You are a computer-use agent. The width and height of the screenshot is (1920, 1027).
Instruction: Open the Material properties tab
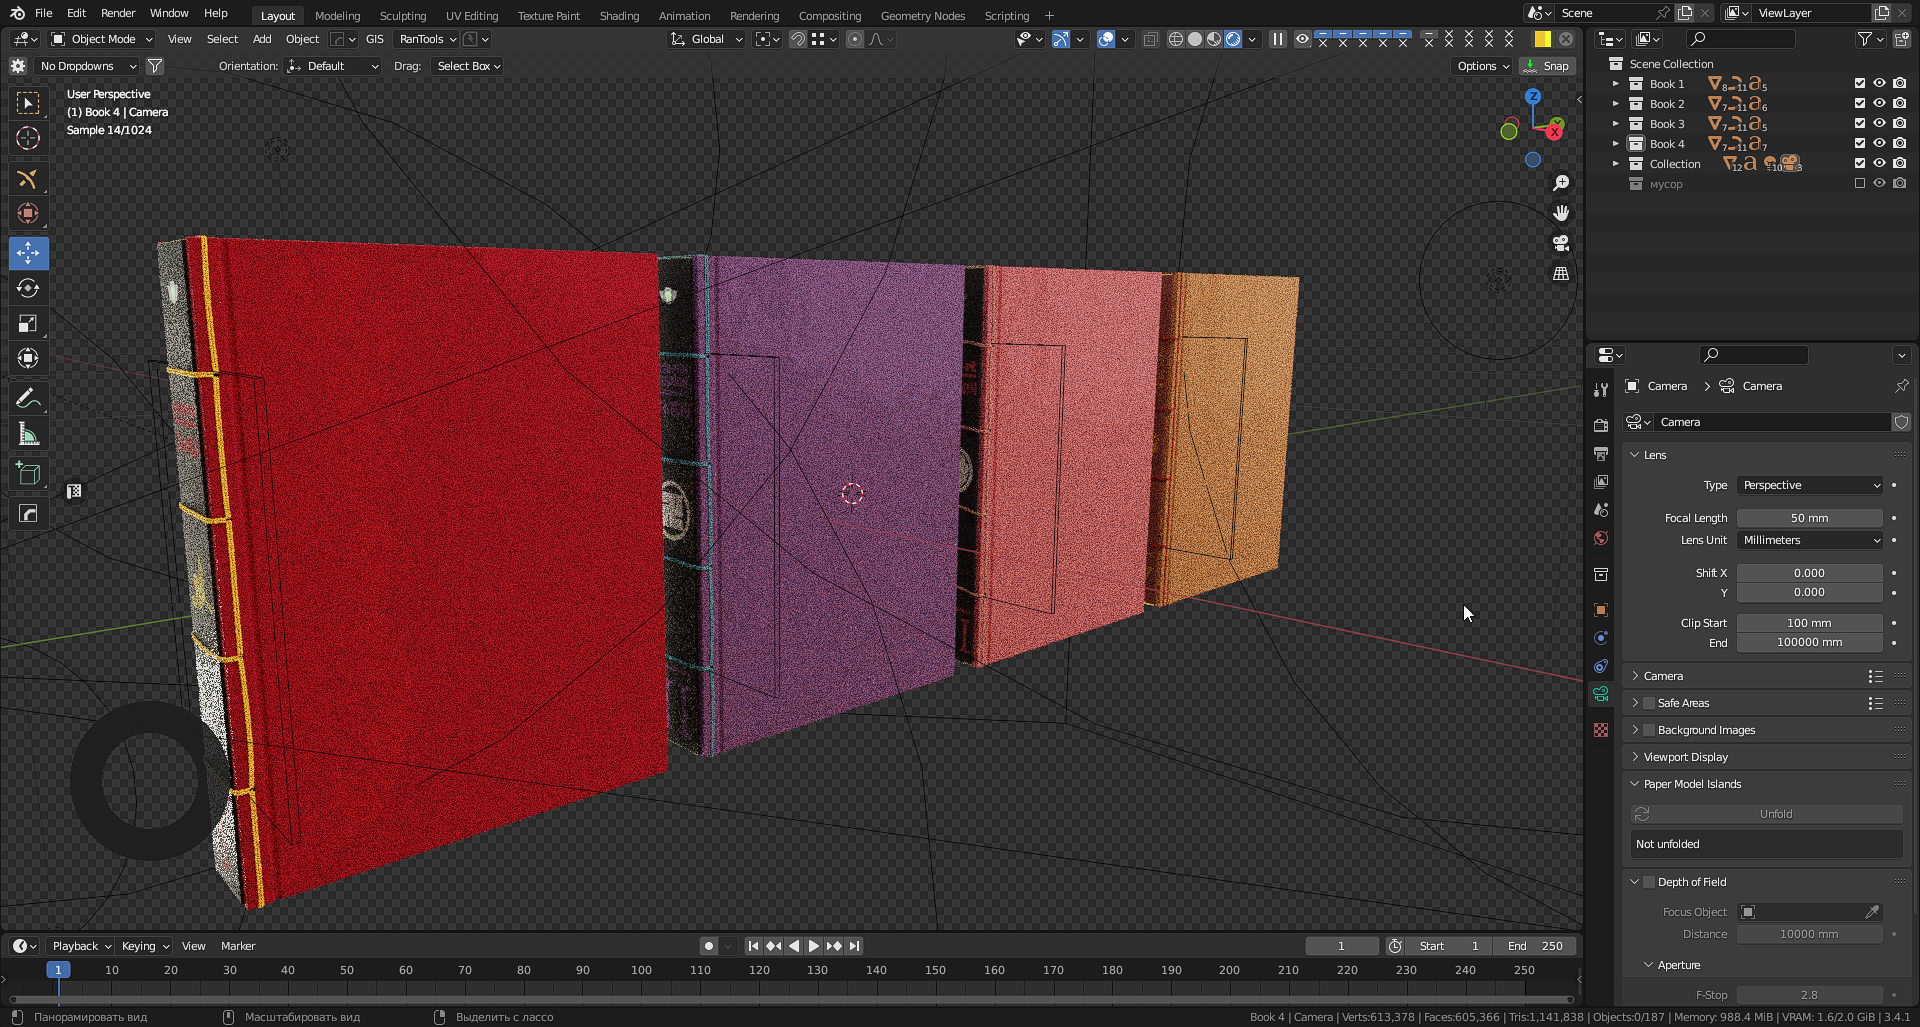(x=1601, y=730)
